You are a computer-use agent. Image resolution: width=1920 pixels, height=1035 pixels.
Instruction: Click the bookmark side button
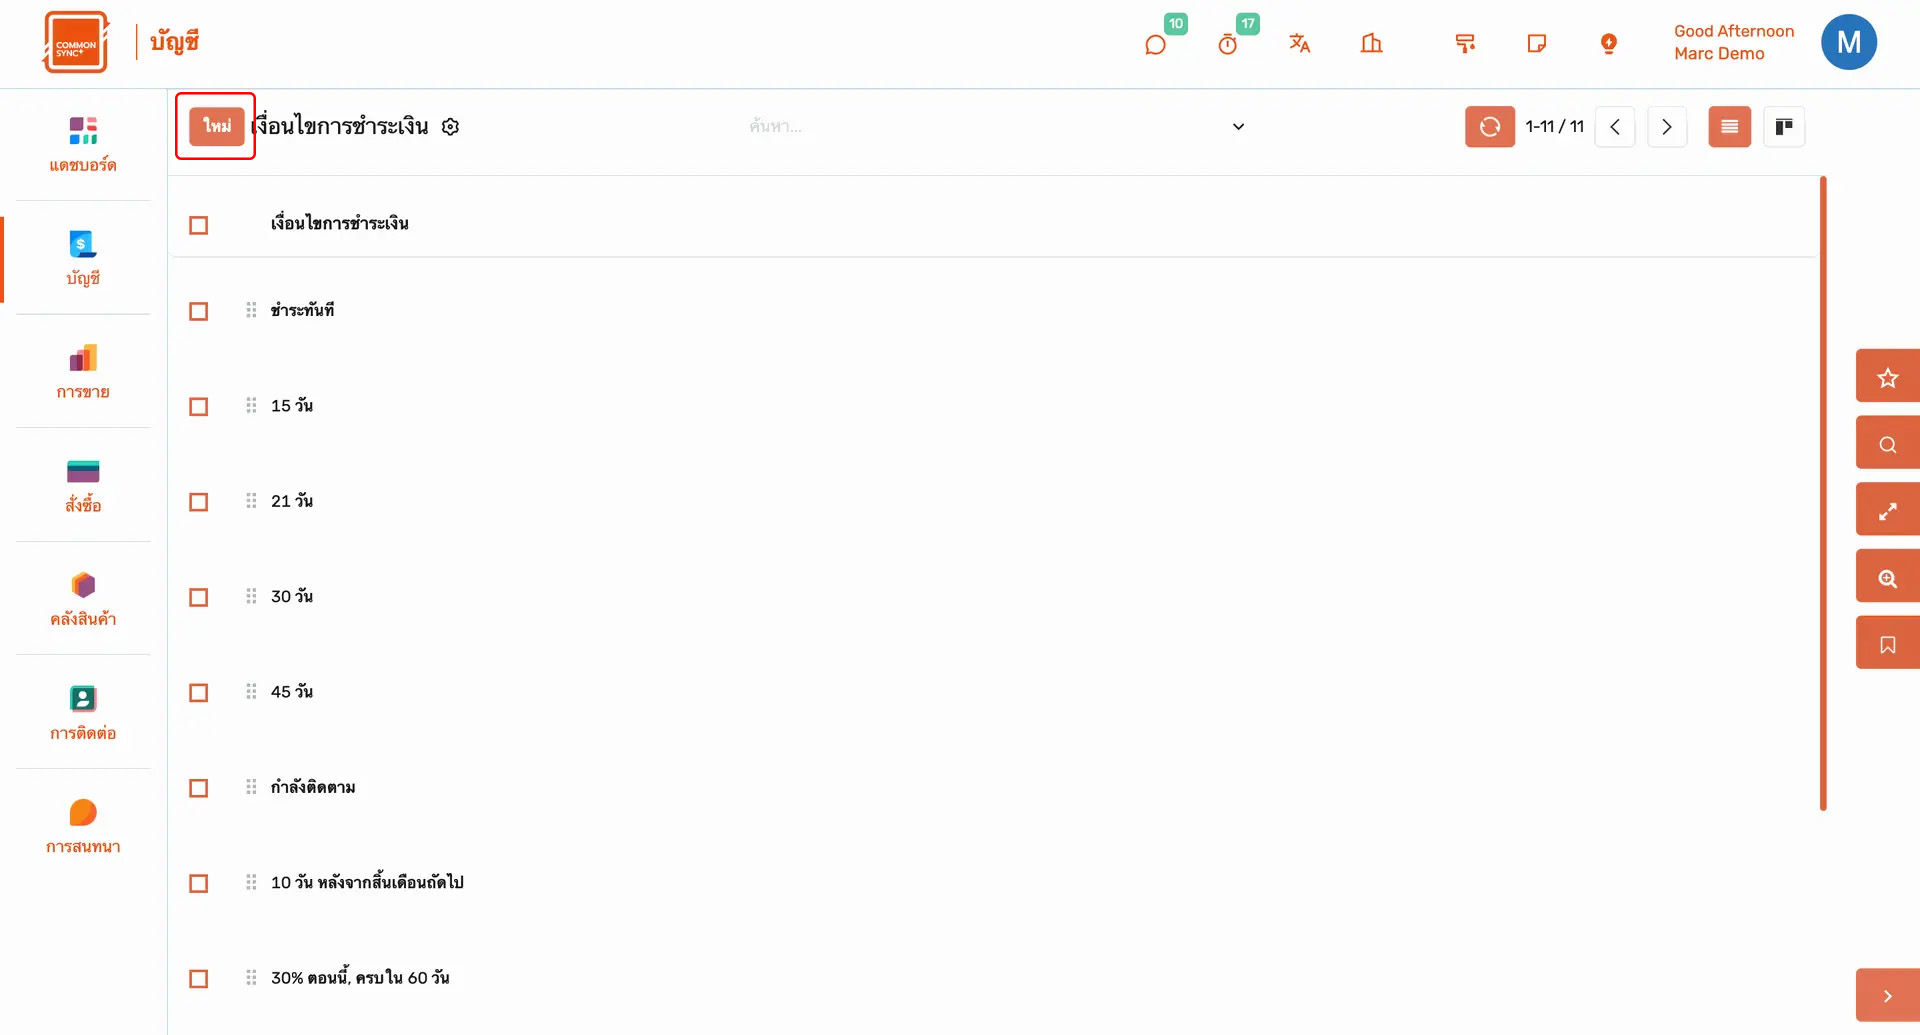pyautogui.click(x=1887, y=645)
